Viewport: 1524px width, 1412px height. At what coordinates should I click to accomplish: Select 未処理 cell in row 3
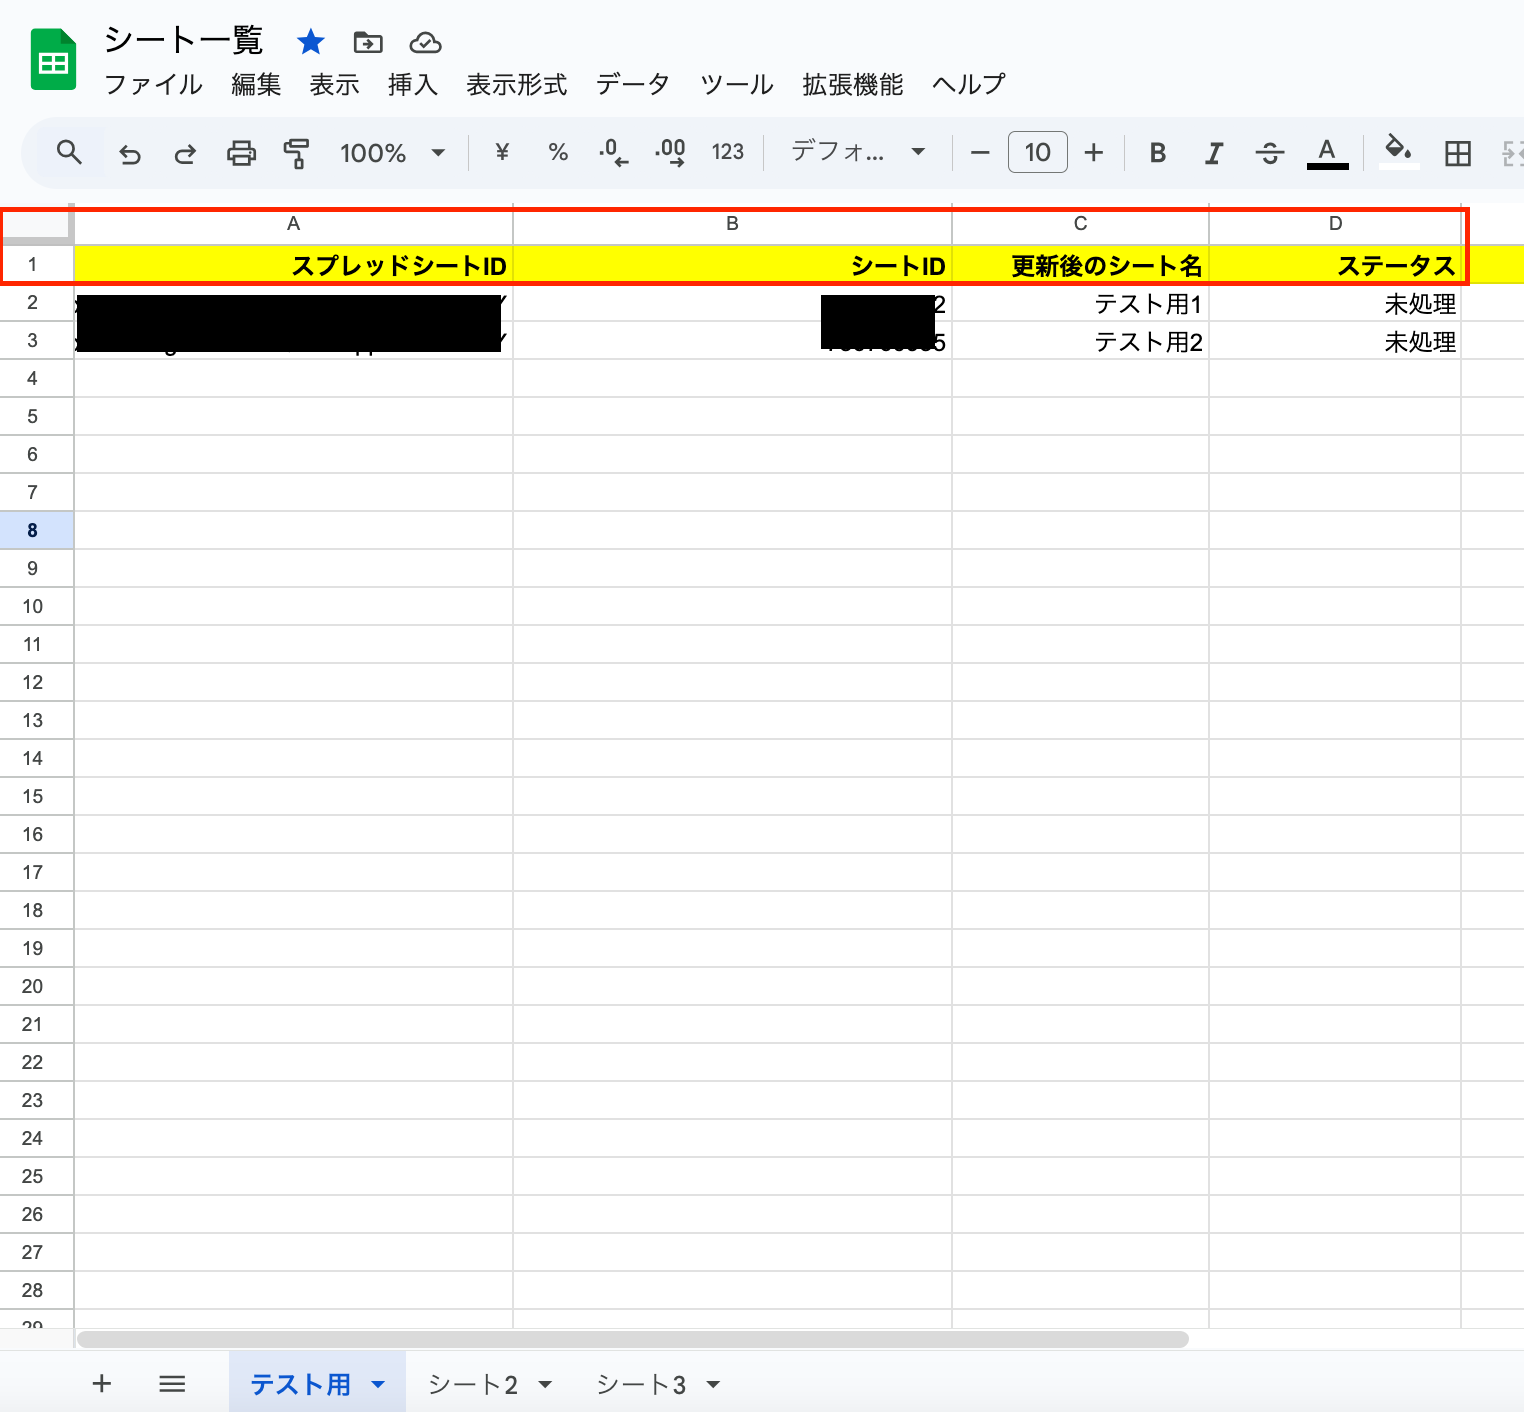pos(1335,341)
